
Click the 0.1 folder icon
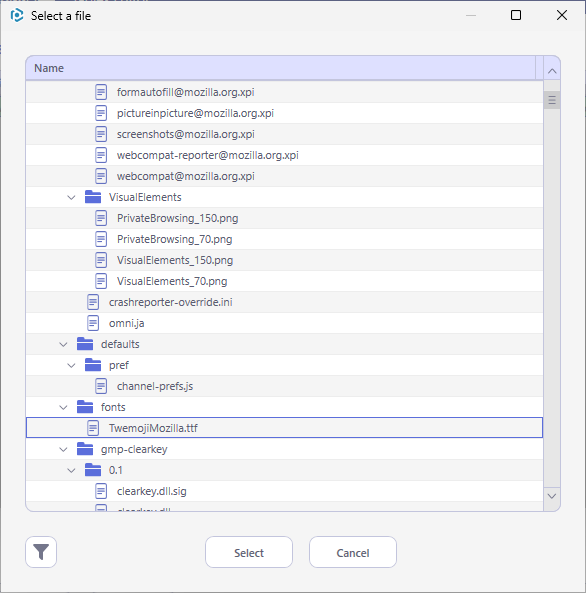point(93,470)
